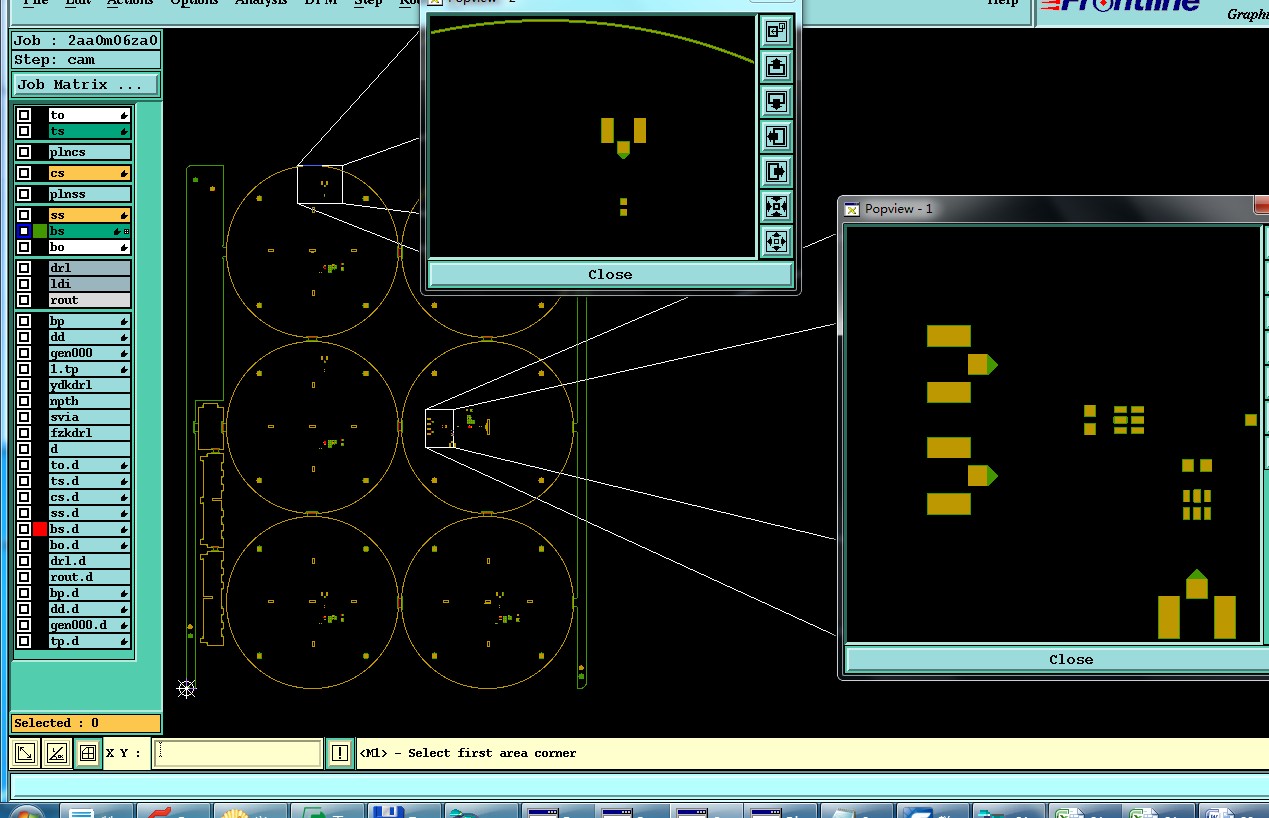Viewport: 1269px width, 818px height.
Task: Click the hand marker on the tp.d layer row
Action: pos(124,642)
